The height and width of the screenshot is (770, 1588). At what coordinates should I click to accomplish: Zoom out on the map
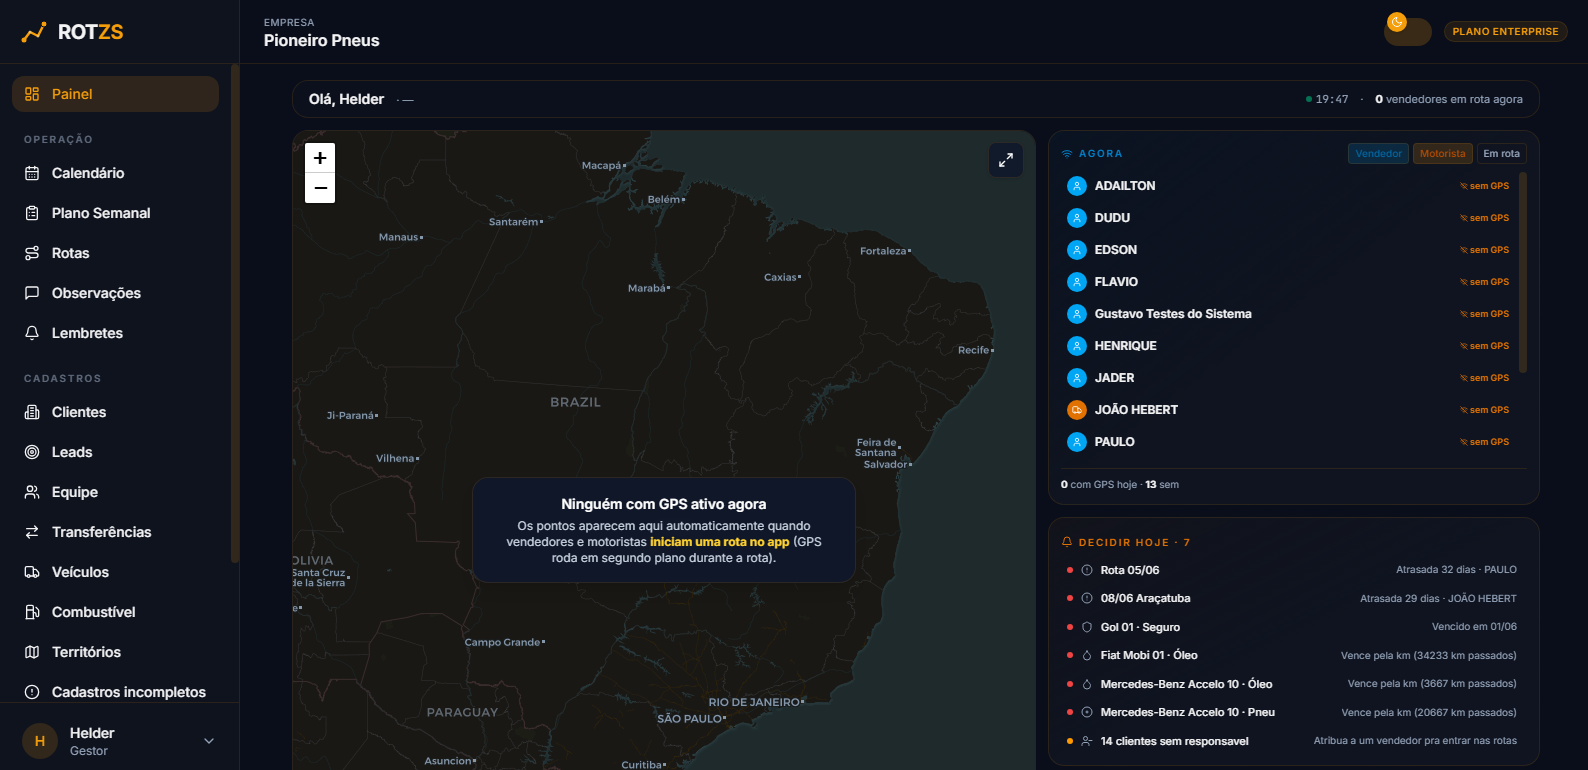320,188
